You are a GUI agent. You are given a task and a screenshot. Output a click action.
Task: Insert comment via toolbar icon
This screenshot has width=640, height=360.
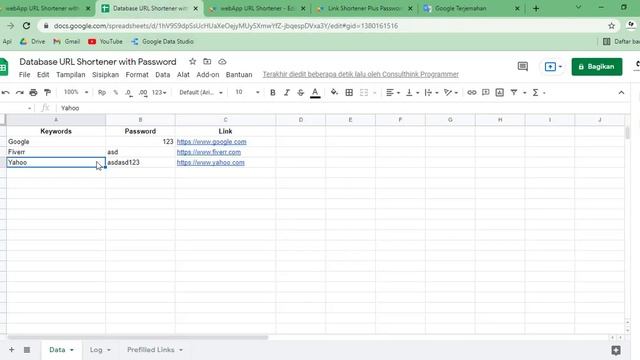[x=485, y=93]
